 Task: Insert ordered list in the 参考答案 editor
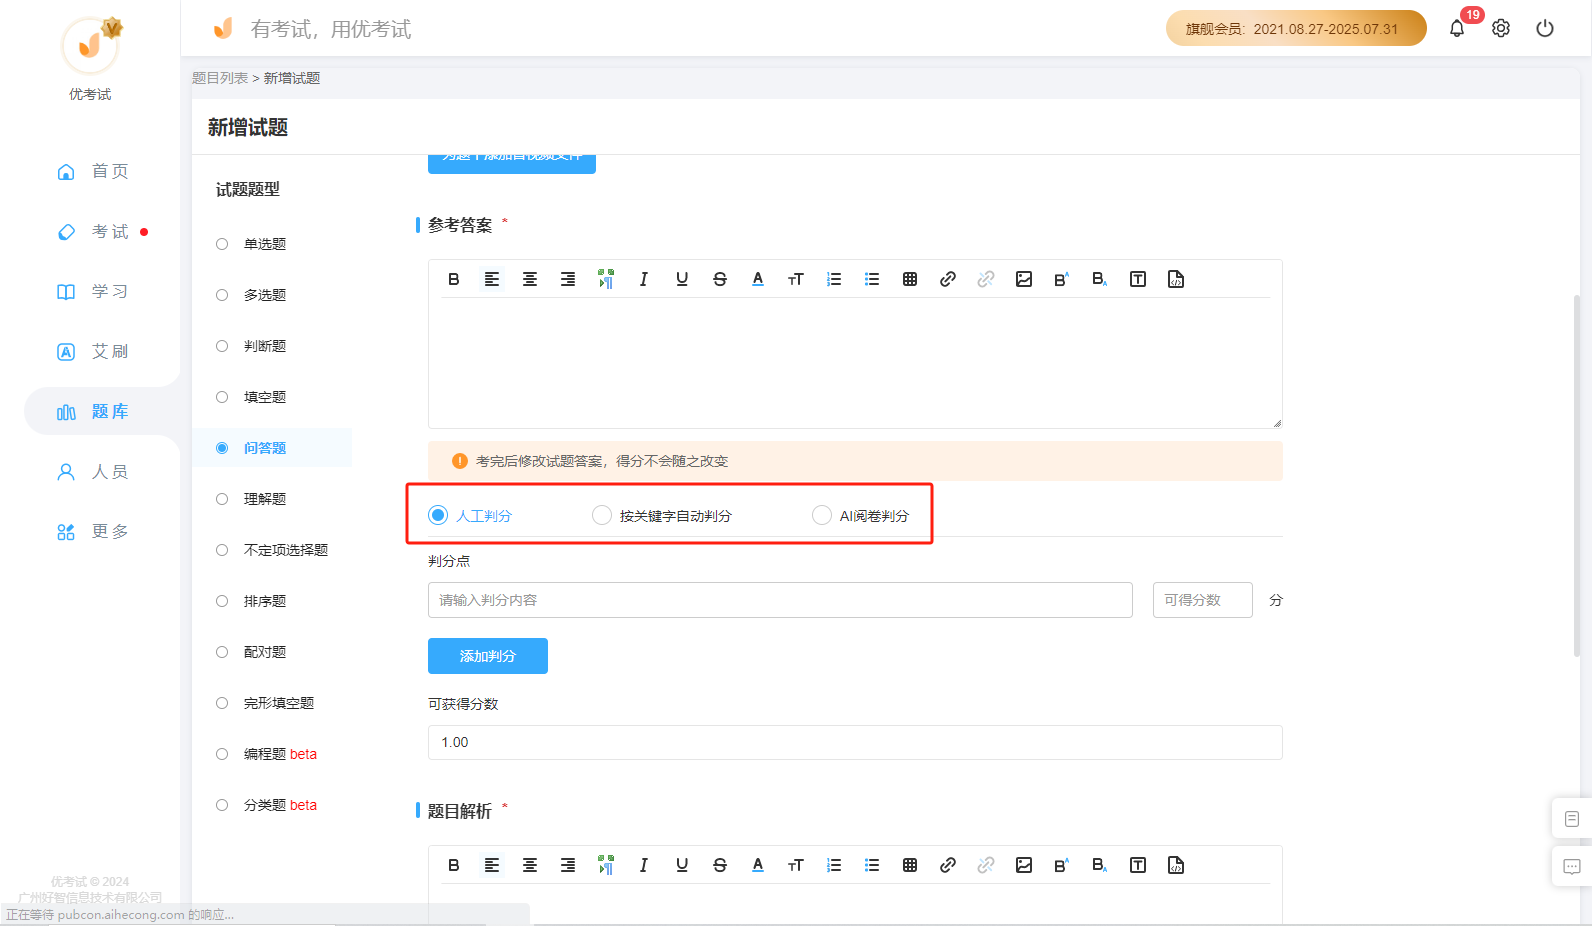[x=834, y=279]
